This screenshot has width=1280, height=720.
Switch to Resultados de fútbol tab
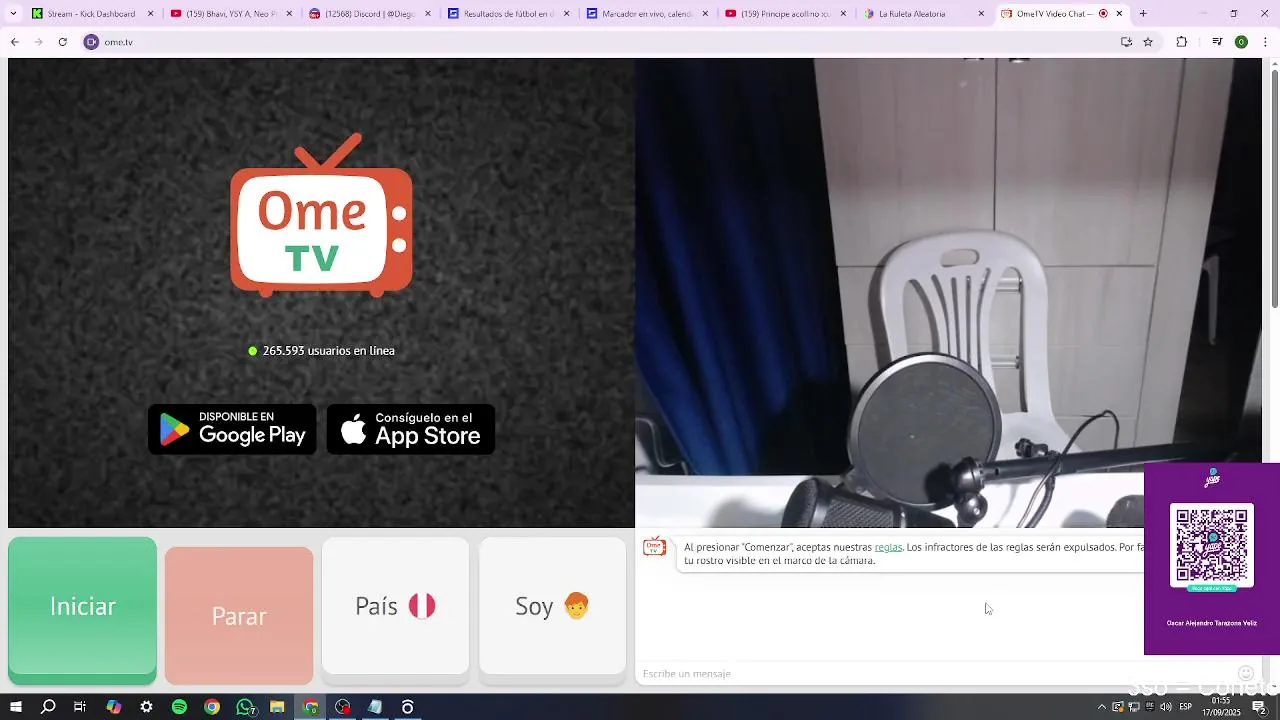click(x=508, y=14)
